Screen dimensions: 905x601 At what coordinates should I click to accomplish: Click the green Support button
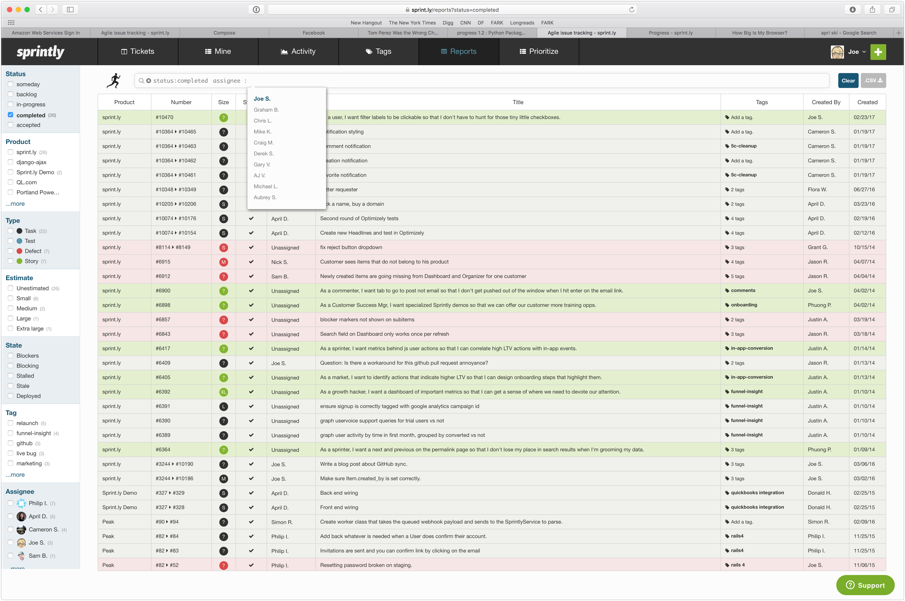click(x=865, y=585)
